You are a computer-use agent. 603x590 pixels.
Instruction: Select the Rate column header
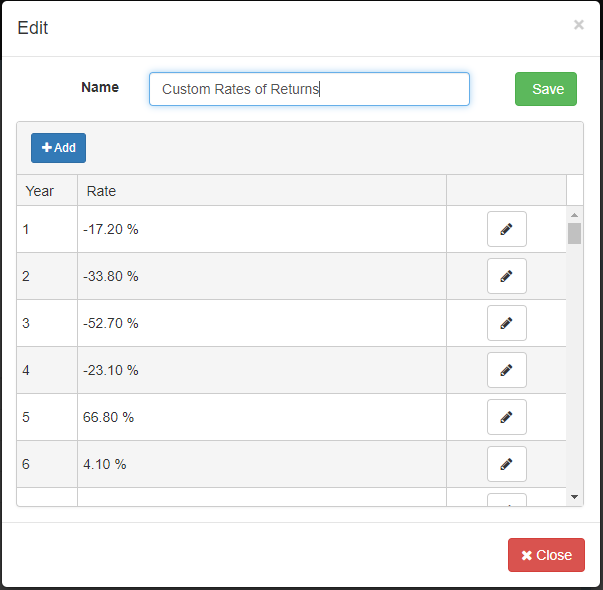(102, 191)
